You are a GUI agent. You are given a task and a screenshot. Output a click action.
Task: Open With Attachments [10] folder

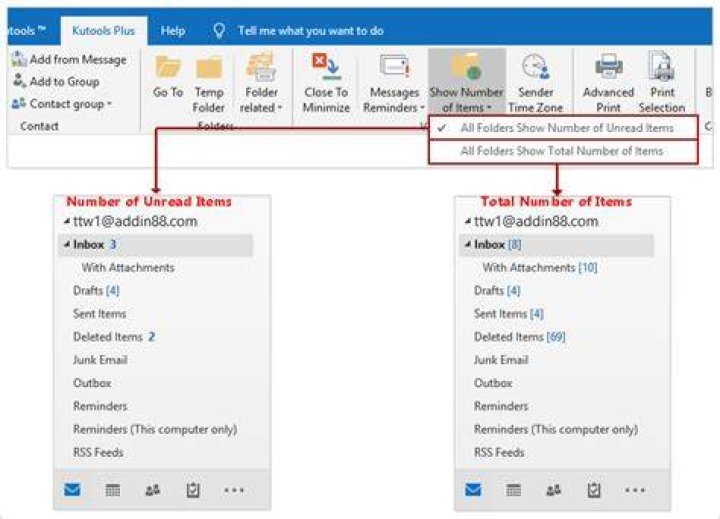coord(540,267)
